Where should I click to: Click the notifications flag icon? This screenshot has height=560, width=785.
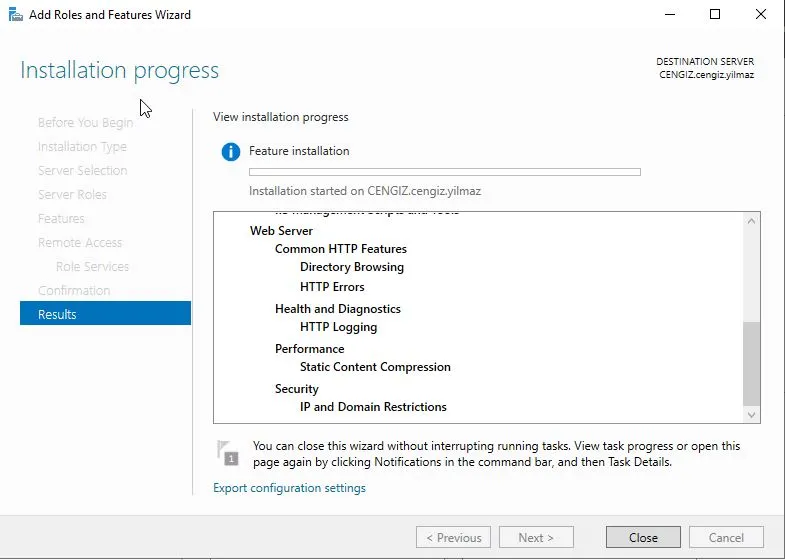click(229, 453)
